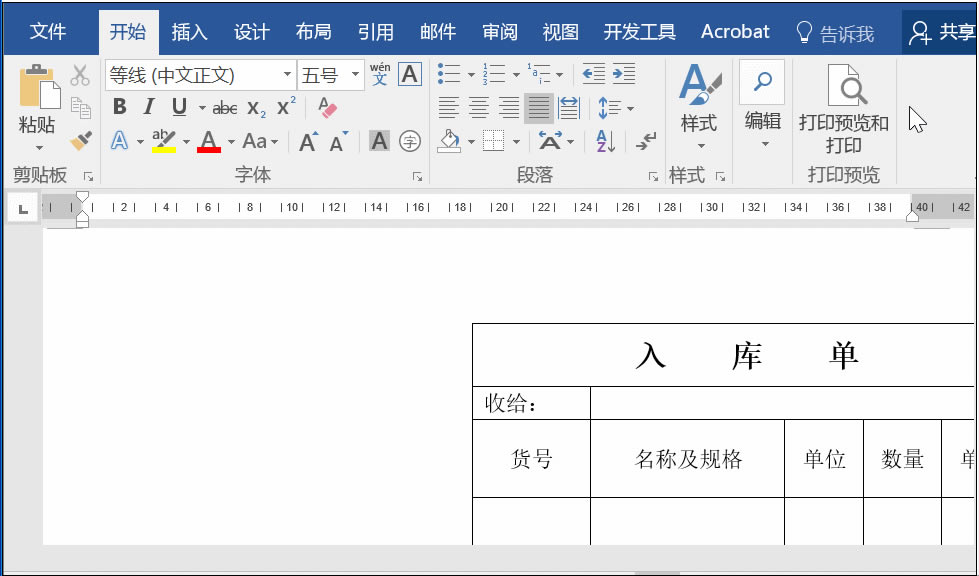Viewport: 979px width, 576px height.
Task: Click the subscript icon
Action: [254, 106]
